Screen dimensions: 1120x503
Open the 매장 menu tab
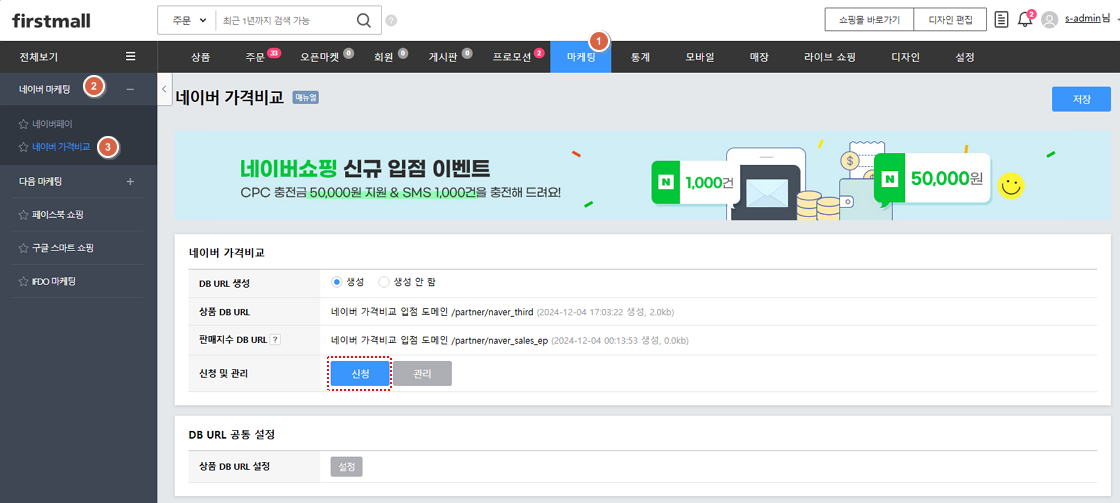click(x=759, y=57)
